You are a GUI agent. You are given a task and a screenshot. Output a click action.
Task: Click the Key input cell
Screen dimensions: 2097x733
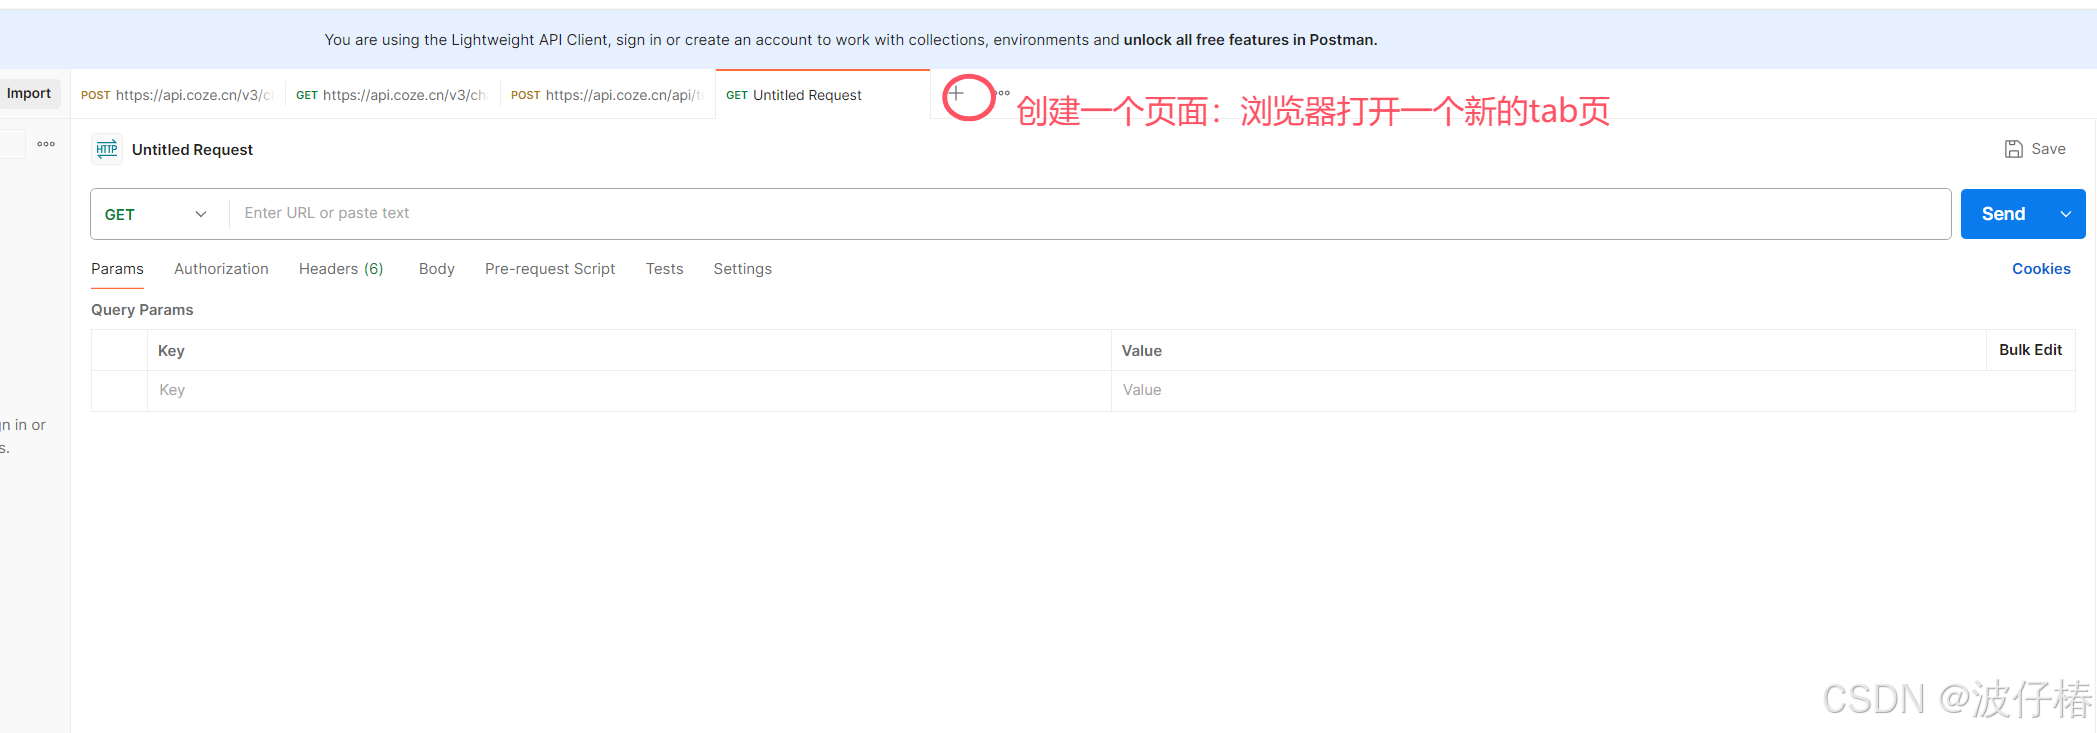tap(629, 390)
